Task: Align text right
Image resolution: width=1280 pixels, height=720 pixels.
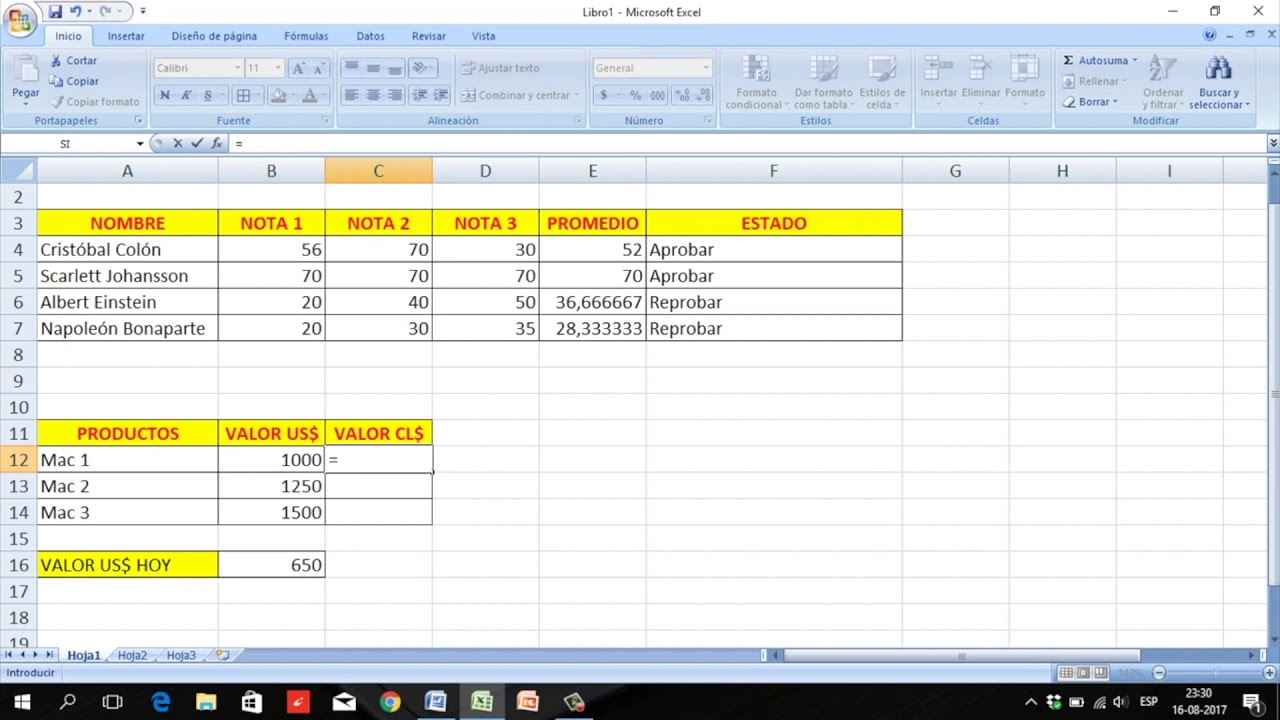Action: [394, 95]
